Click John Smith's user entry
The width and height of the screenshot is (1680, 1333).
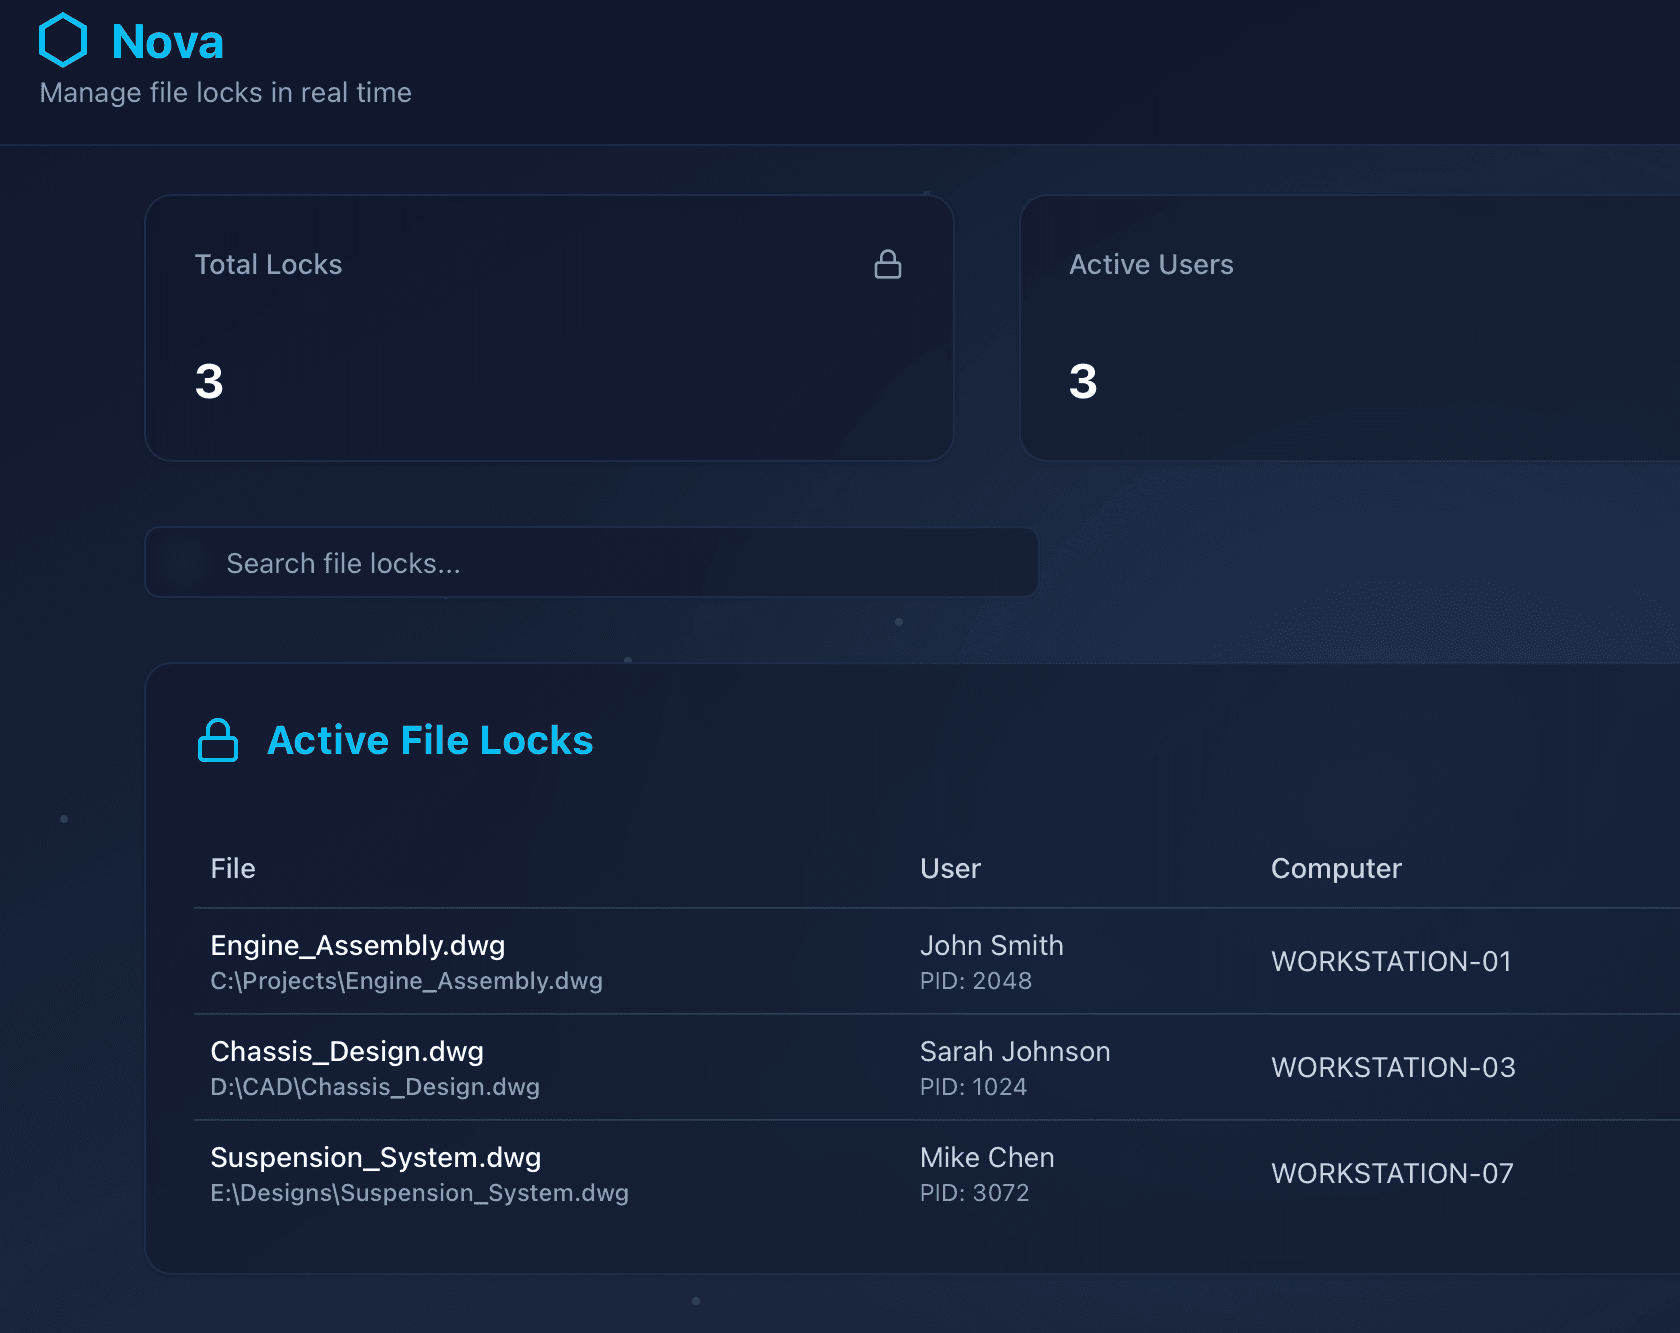pyautogui.click(x=991, y=945)
